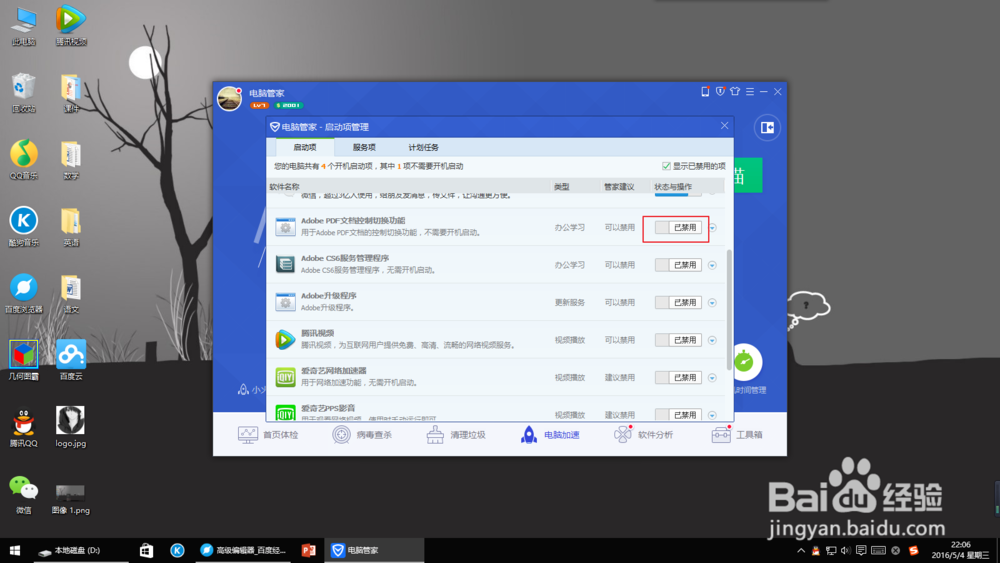Open 病毒查杀 in bottom navigation
The image size is (1000, 563).
(362, 435)
